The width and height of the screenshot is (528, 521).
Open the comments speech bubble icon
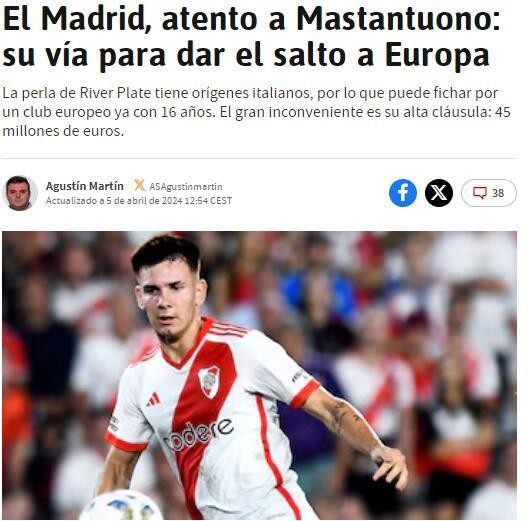[480, 193]
